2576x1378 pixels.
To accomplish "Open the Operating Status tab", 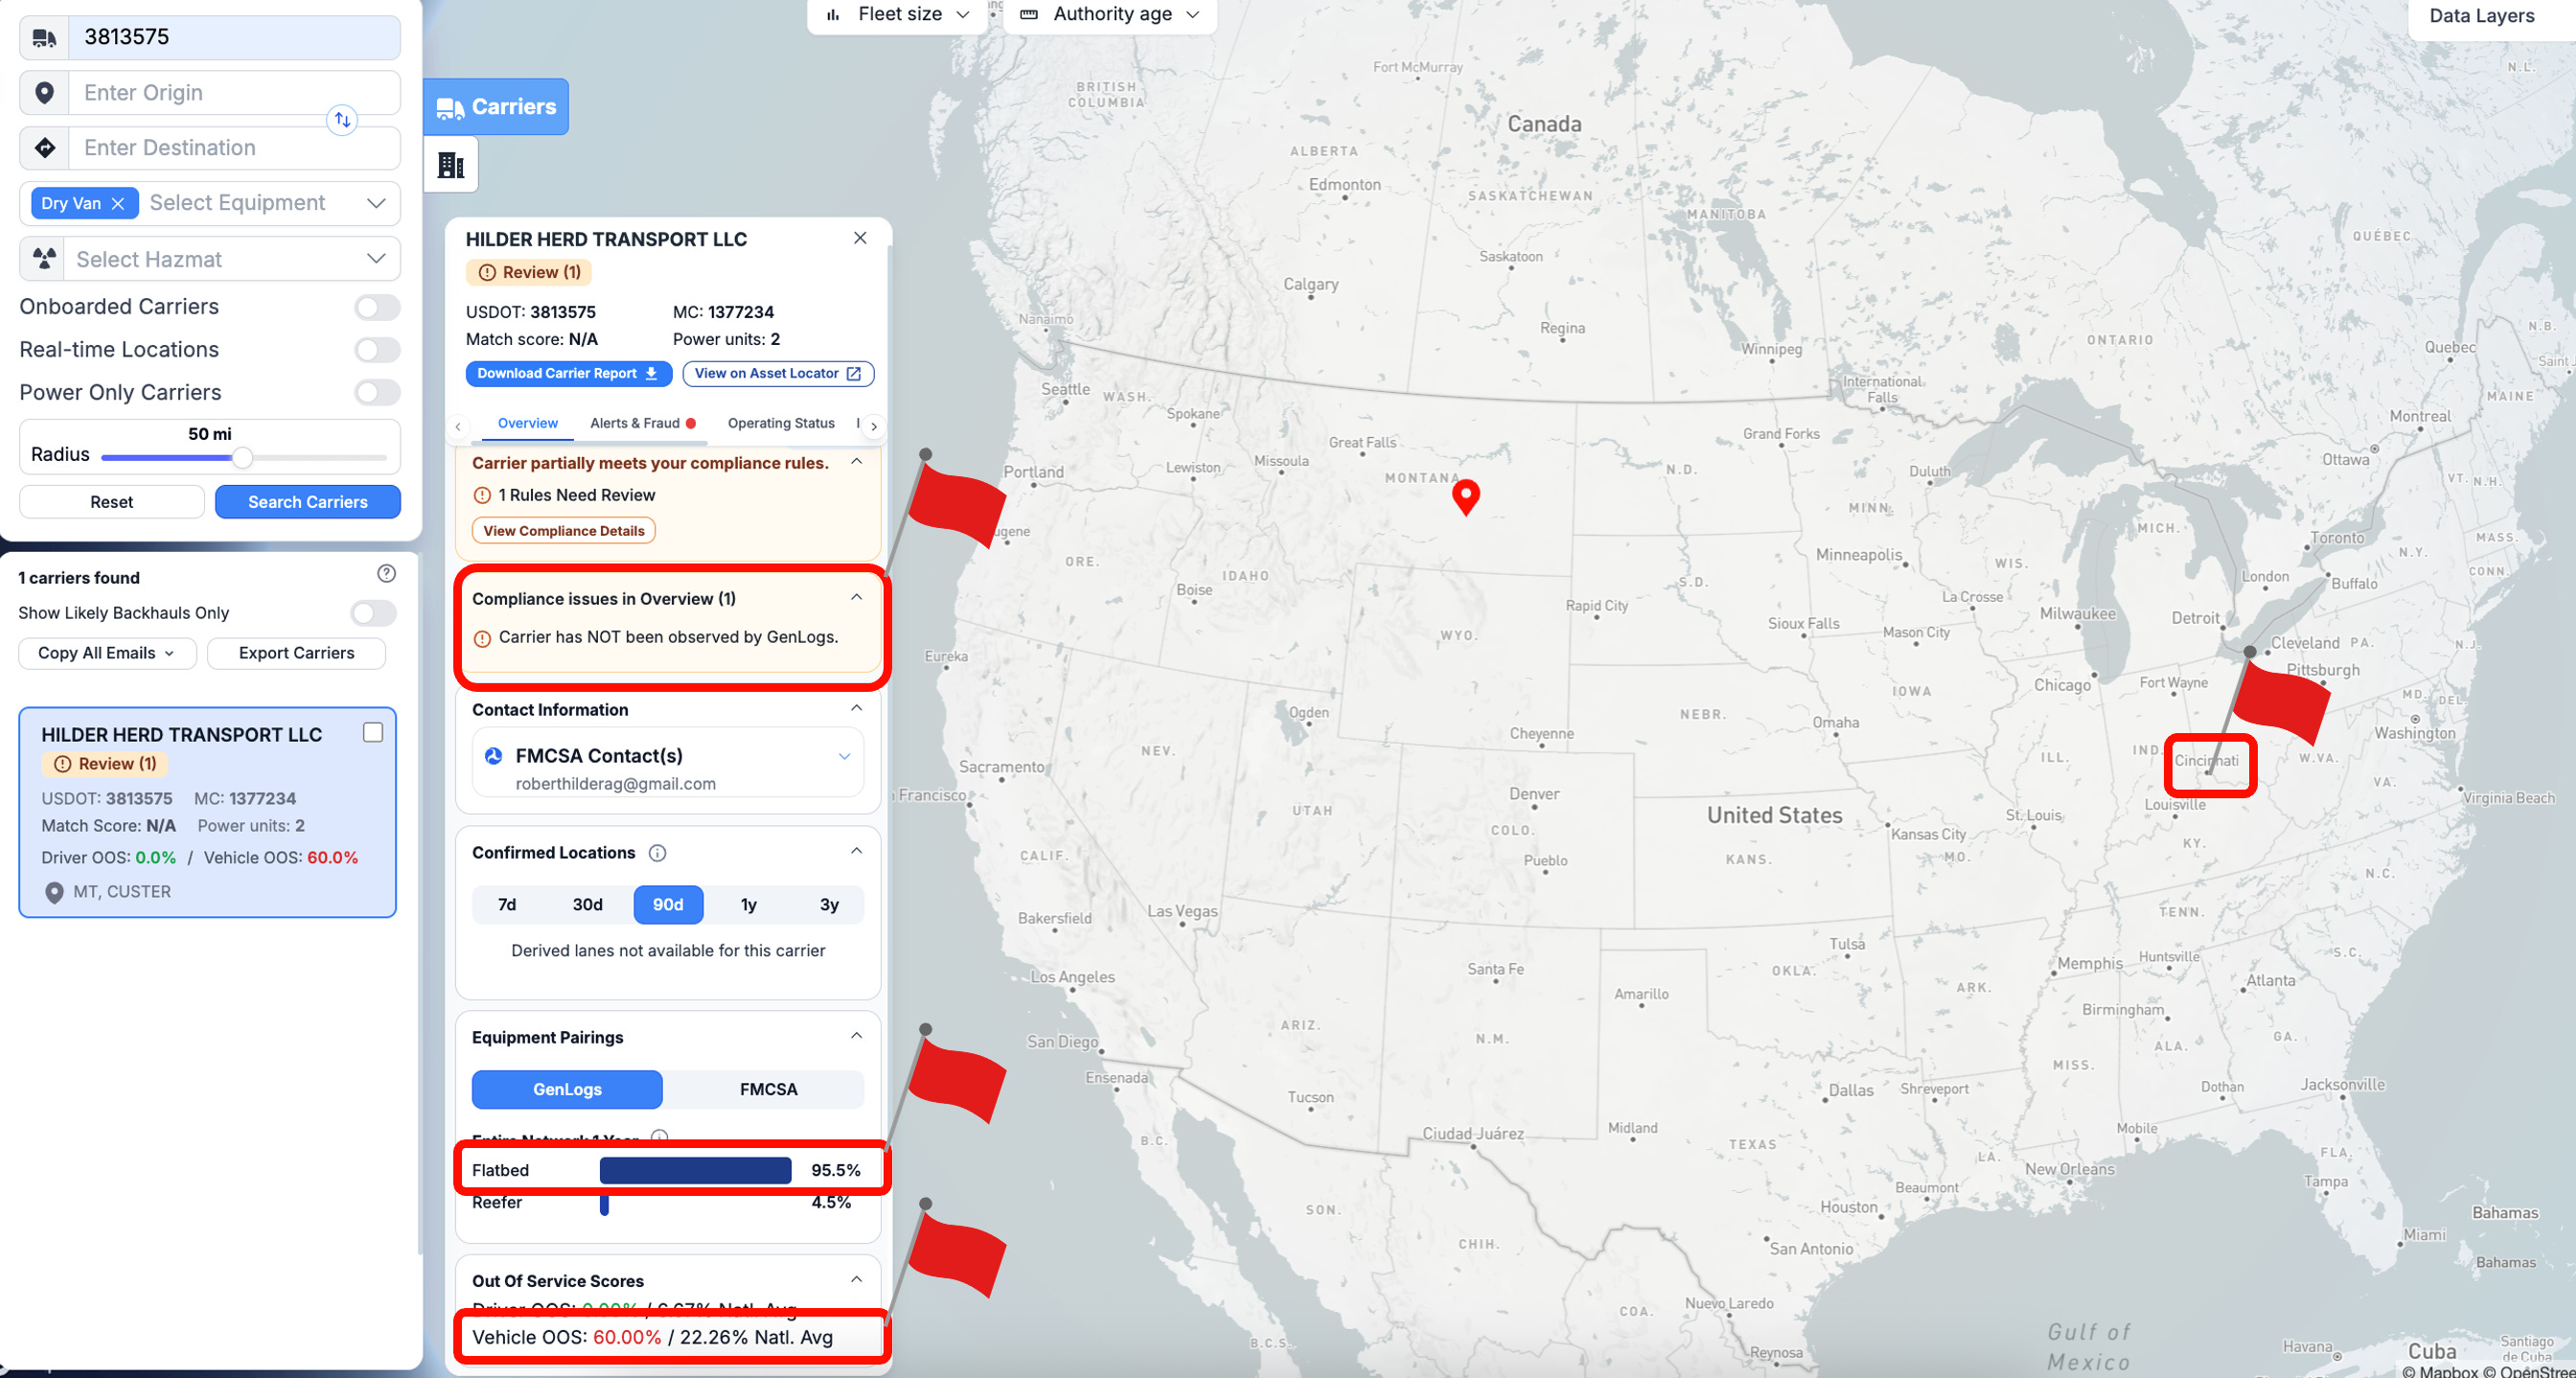I will (x=781, y=424).
